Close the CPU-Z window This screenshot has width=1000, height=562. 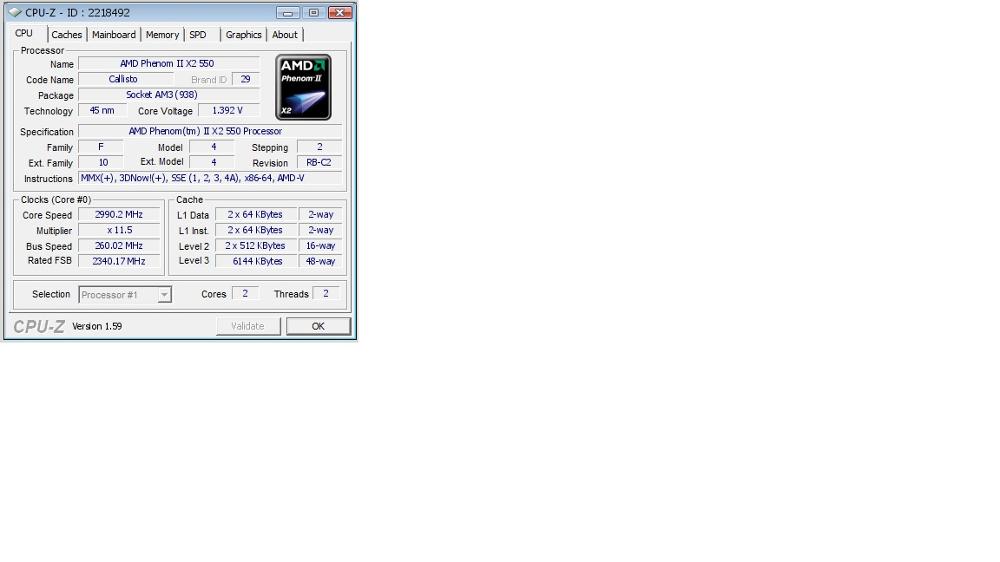(340, 12)
